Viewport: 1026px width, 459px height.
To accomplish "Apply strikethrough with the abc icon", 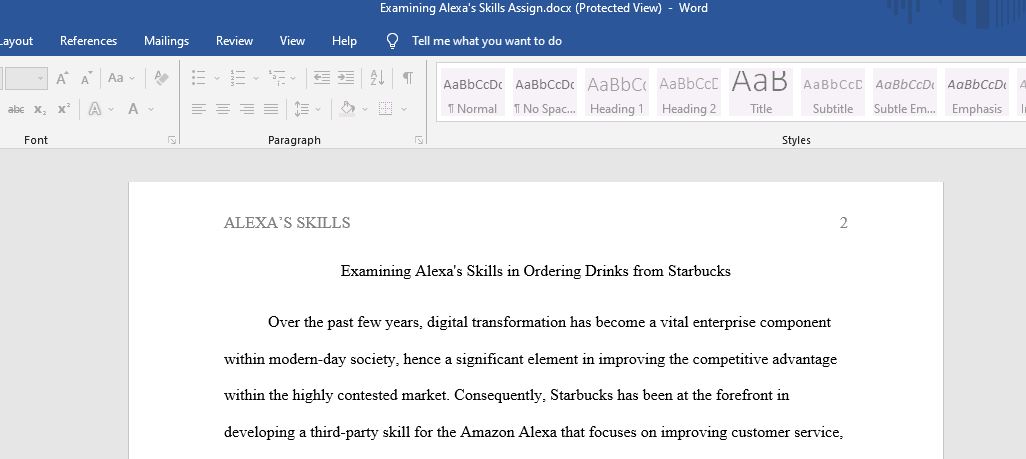I will pyautogui.click(x=16, y=109).
